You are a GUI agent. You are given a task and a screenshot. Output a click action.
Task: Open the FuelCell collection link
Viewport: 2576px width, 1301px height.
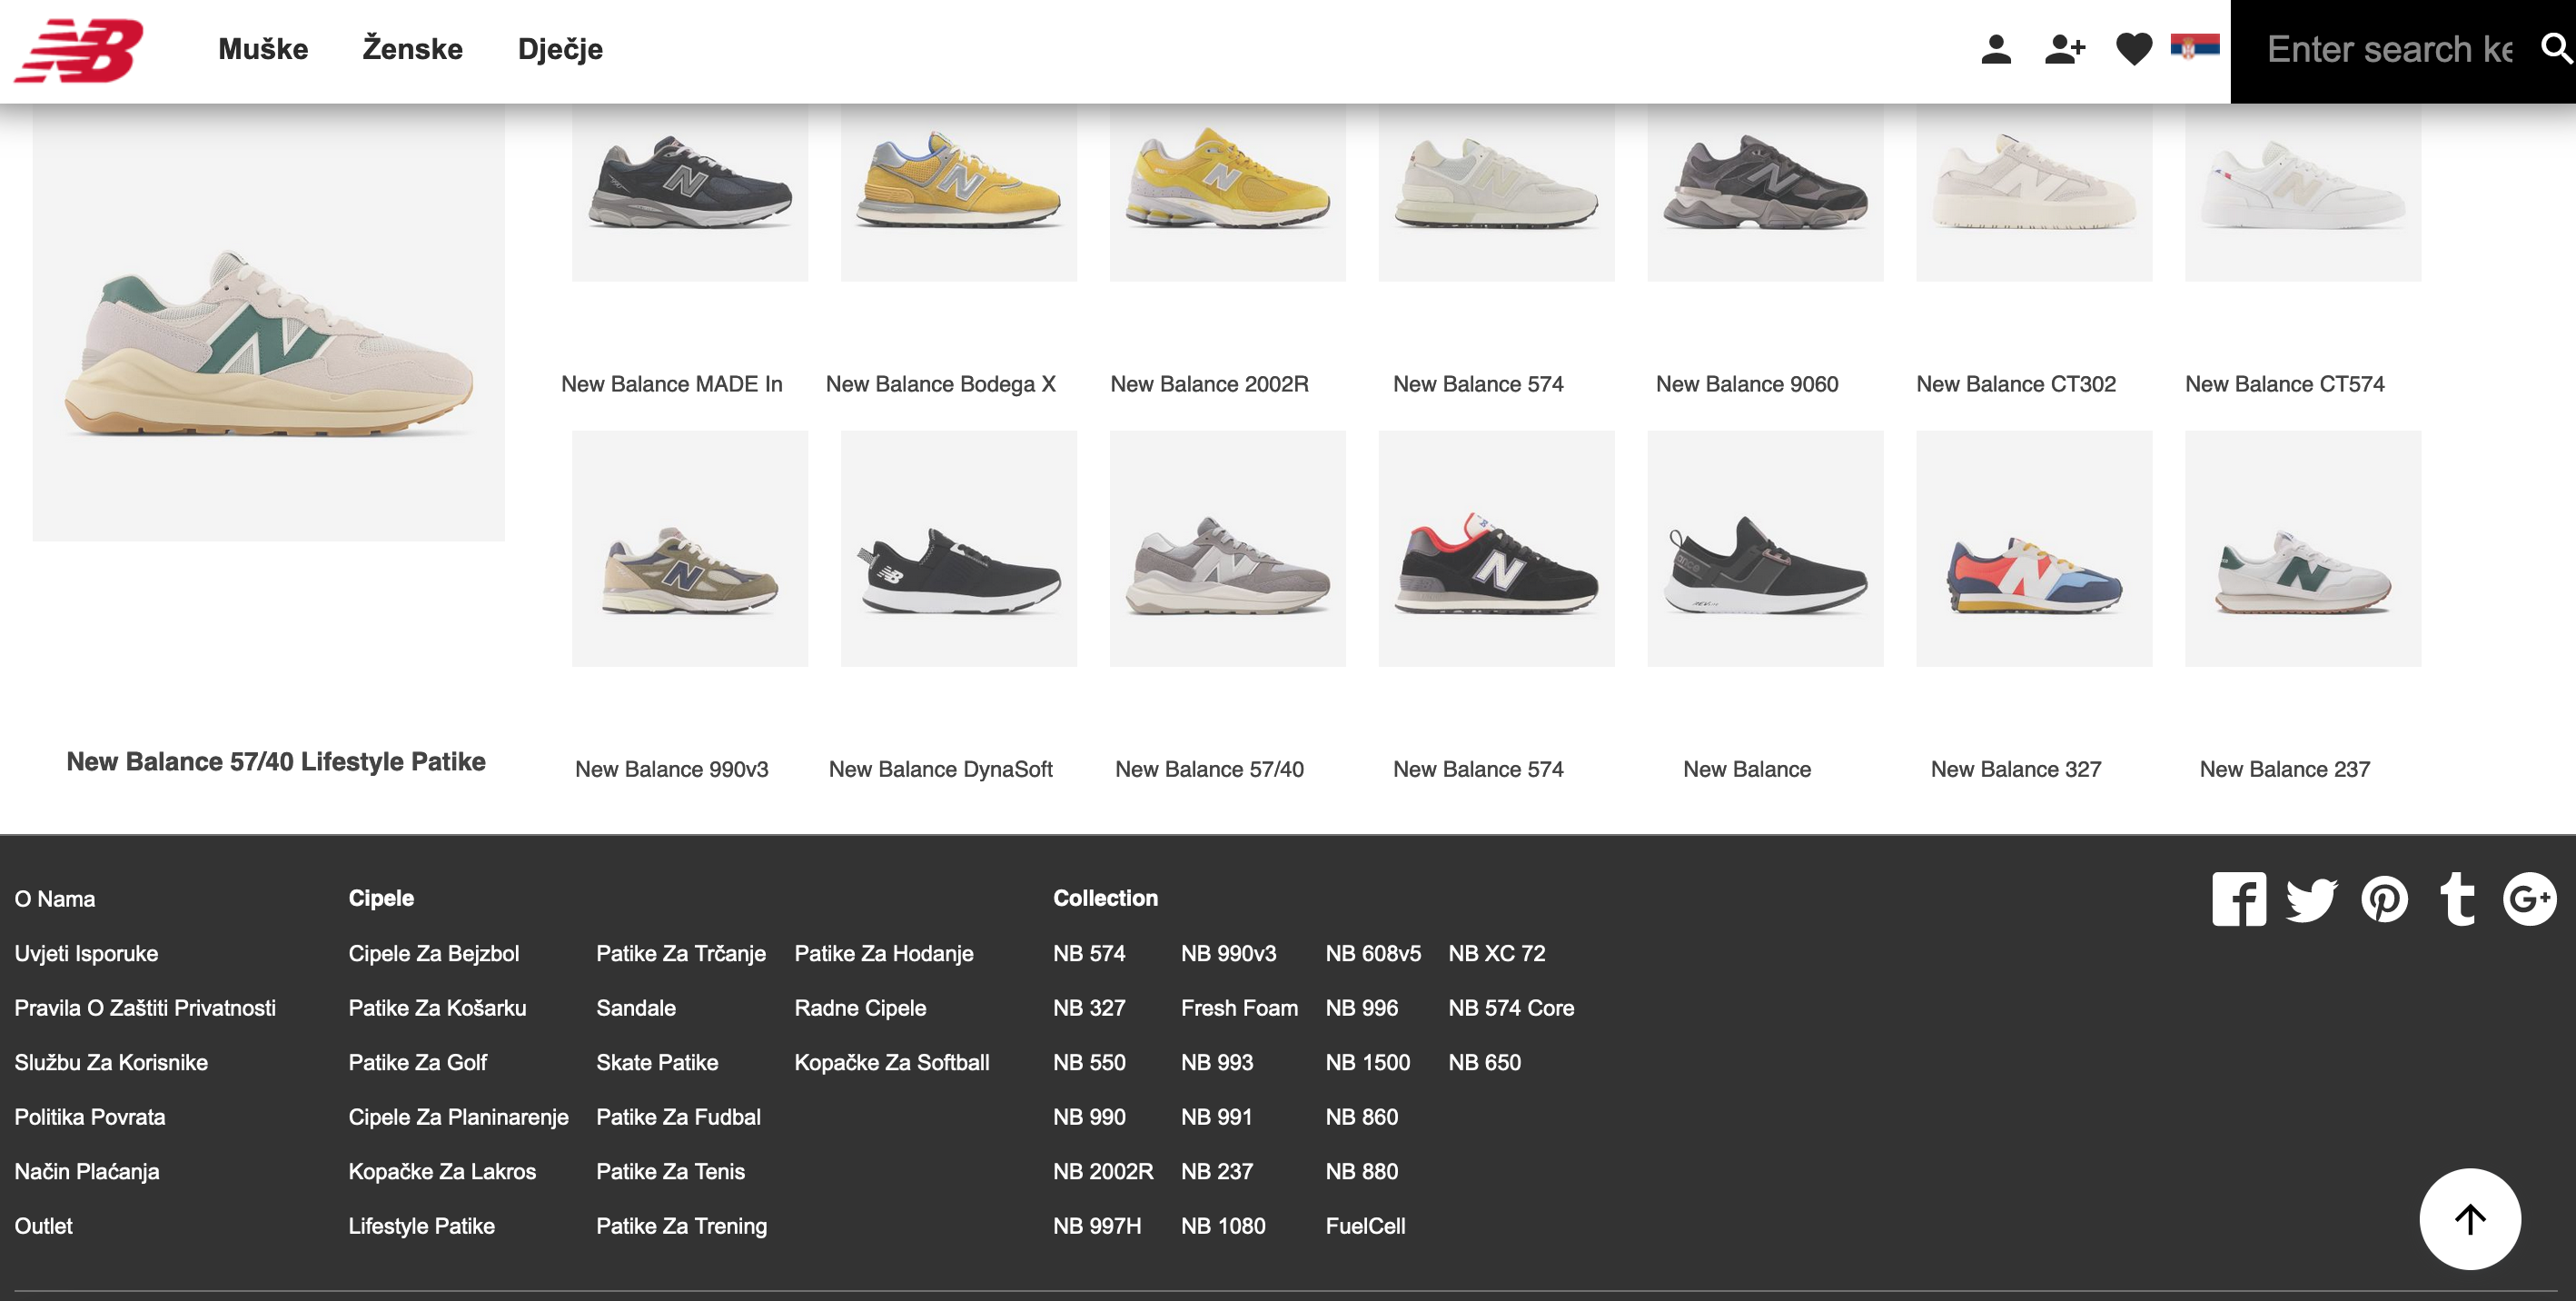1366,1226
